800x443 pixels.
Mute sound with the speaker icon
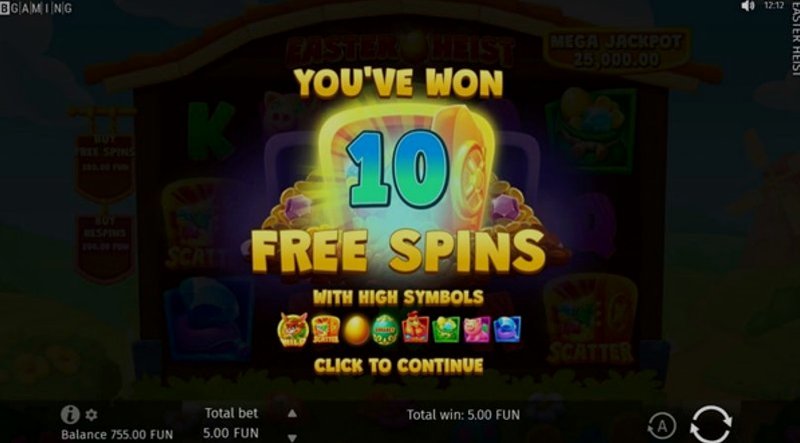747,6
